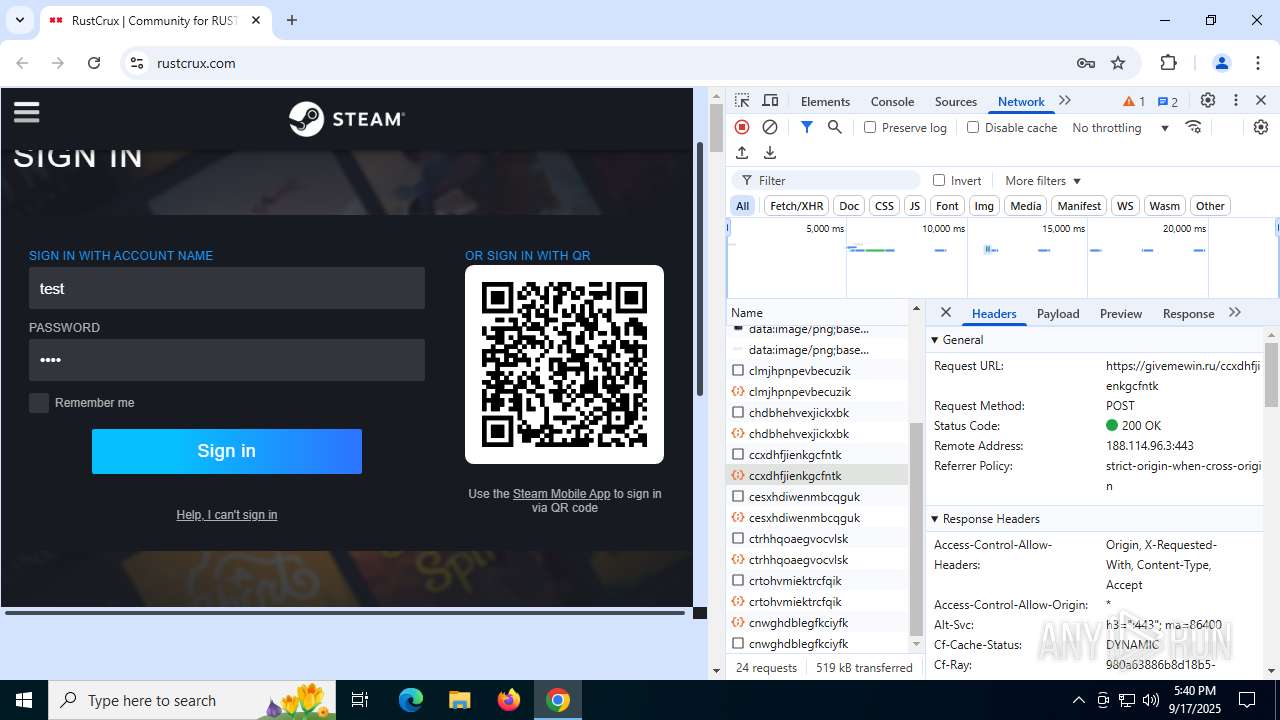This screenshot has width=1280, height=720.
Task: Expand the More filters dropdown
Action: [1043, 181]
